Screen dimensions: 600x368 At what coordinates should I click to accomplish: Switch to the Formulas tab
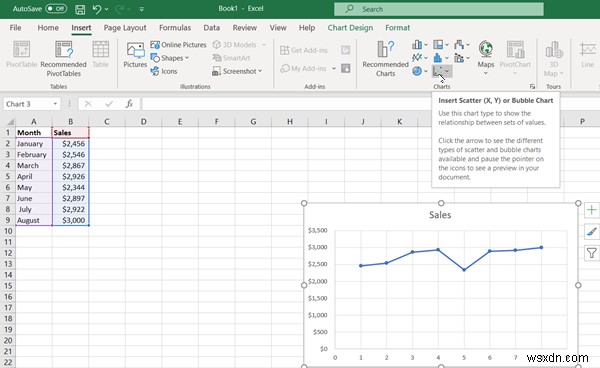click(x=175, y=28)
